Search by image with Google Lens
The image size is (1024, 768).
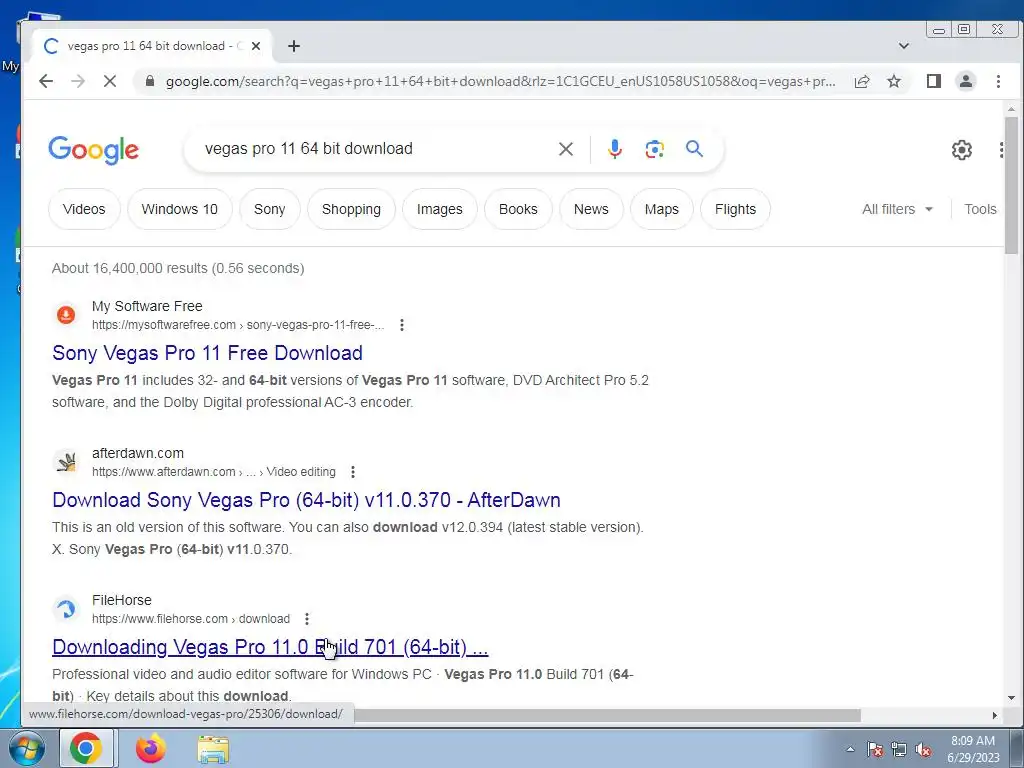pyautogui.click(x=654, y=149)
